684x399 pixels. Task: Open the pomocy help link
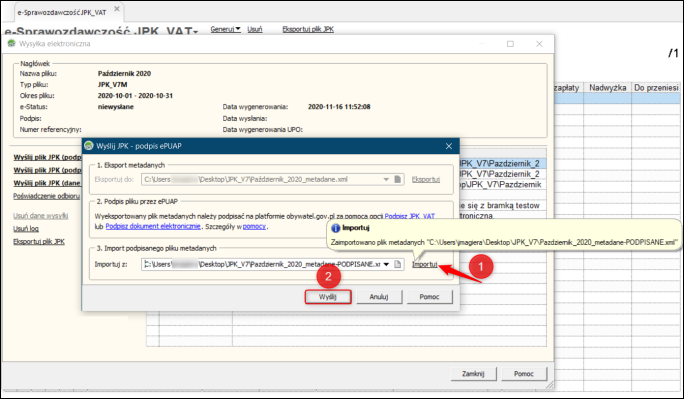[x=254, y=226]
